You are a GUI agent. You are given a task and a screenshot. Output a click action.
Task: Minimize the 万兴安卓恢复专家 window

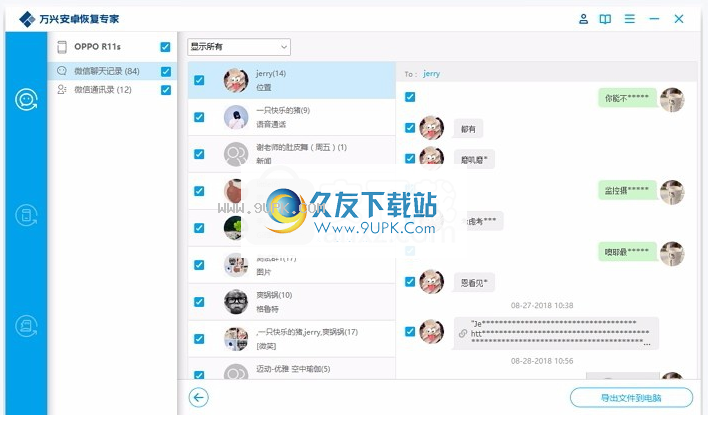click(654, 19)
